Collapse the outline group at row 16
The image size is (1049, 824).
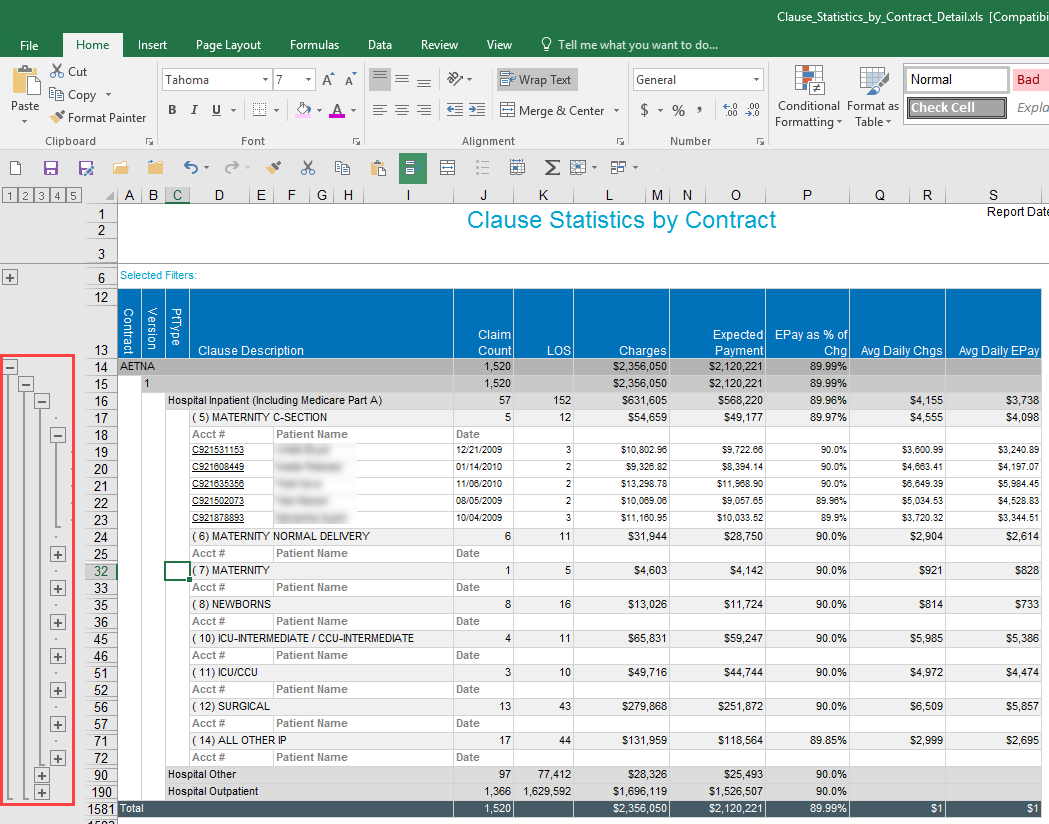pos(41,401)
